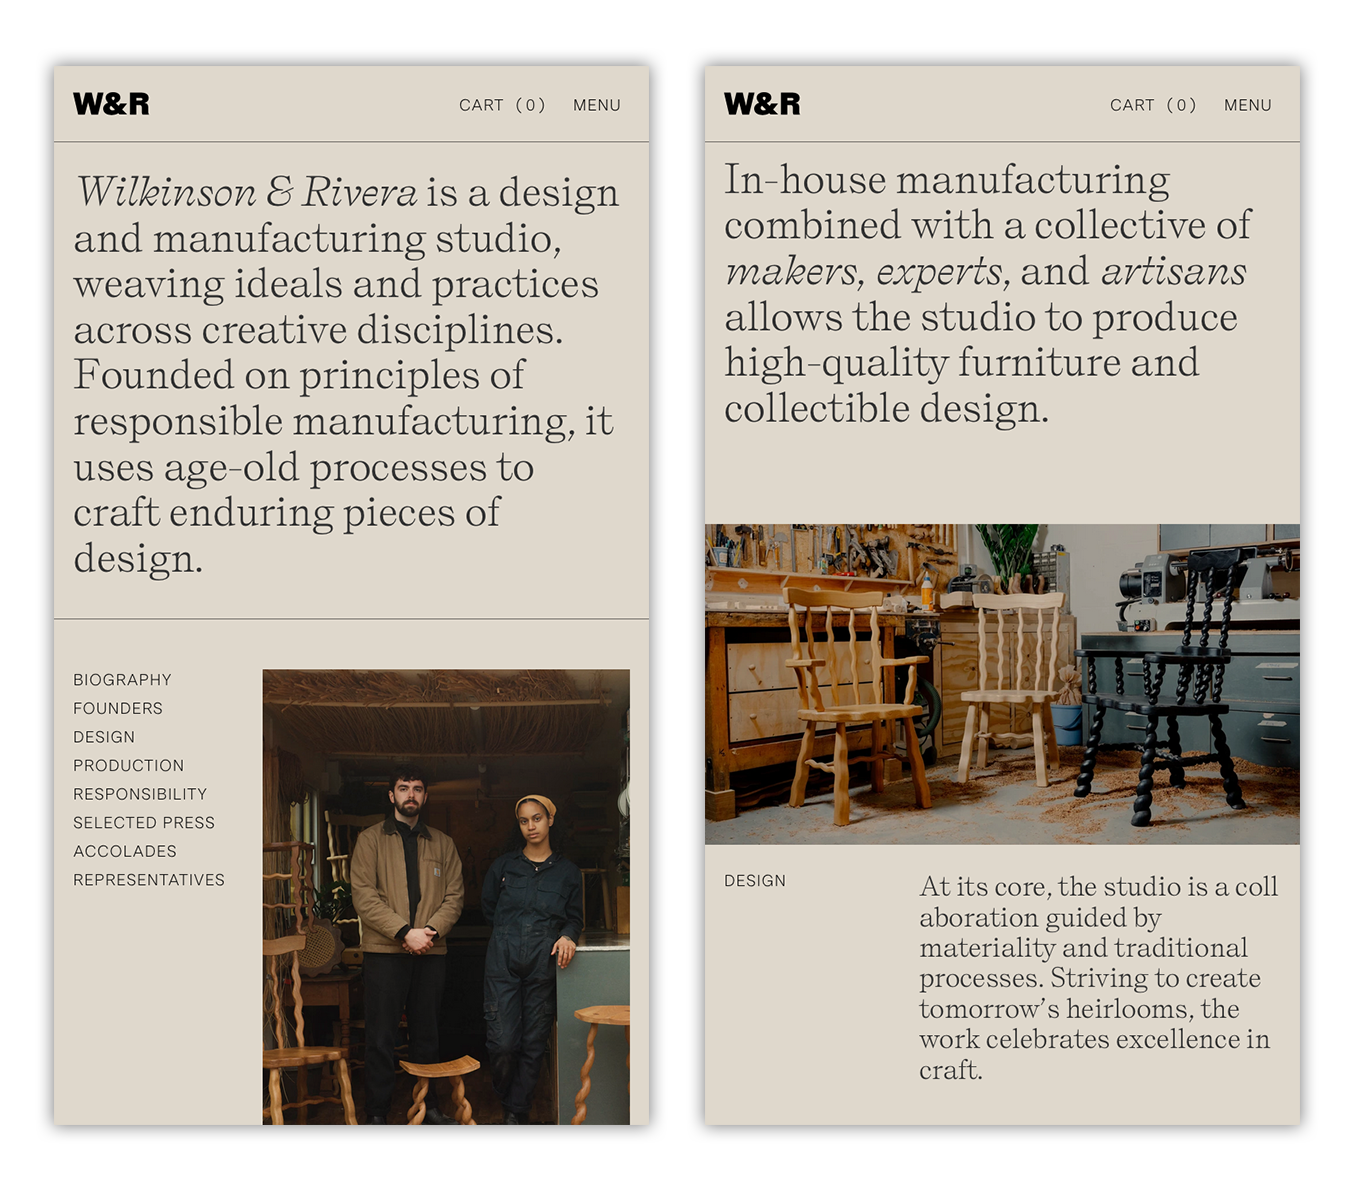This screenshot has width=1362, height=1192.
Task: Select the Founders link
Action: point(118,708)
